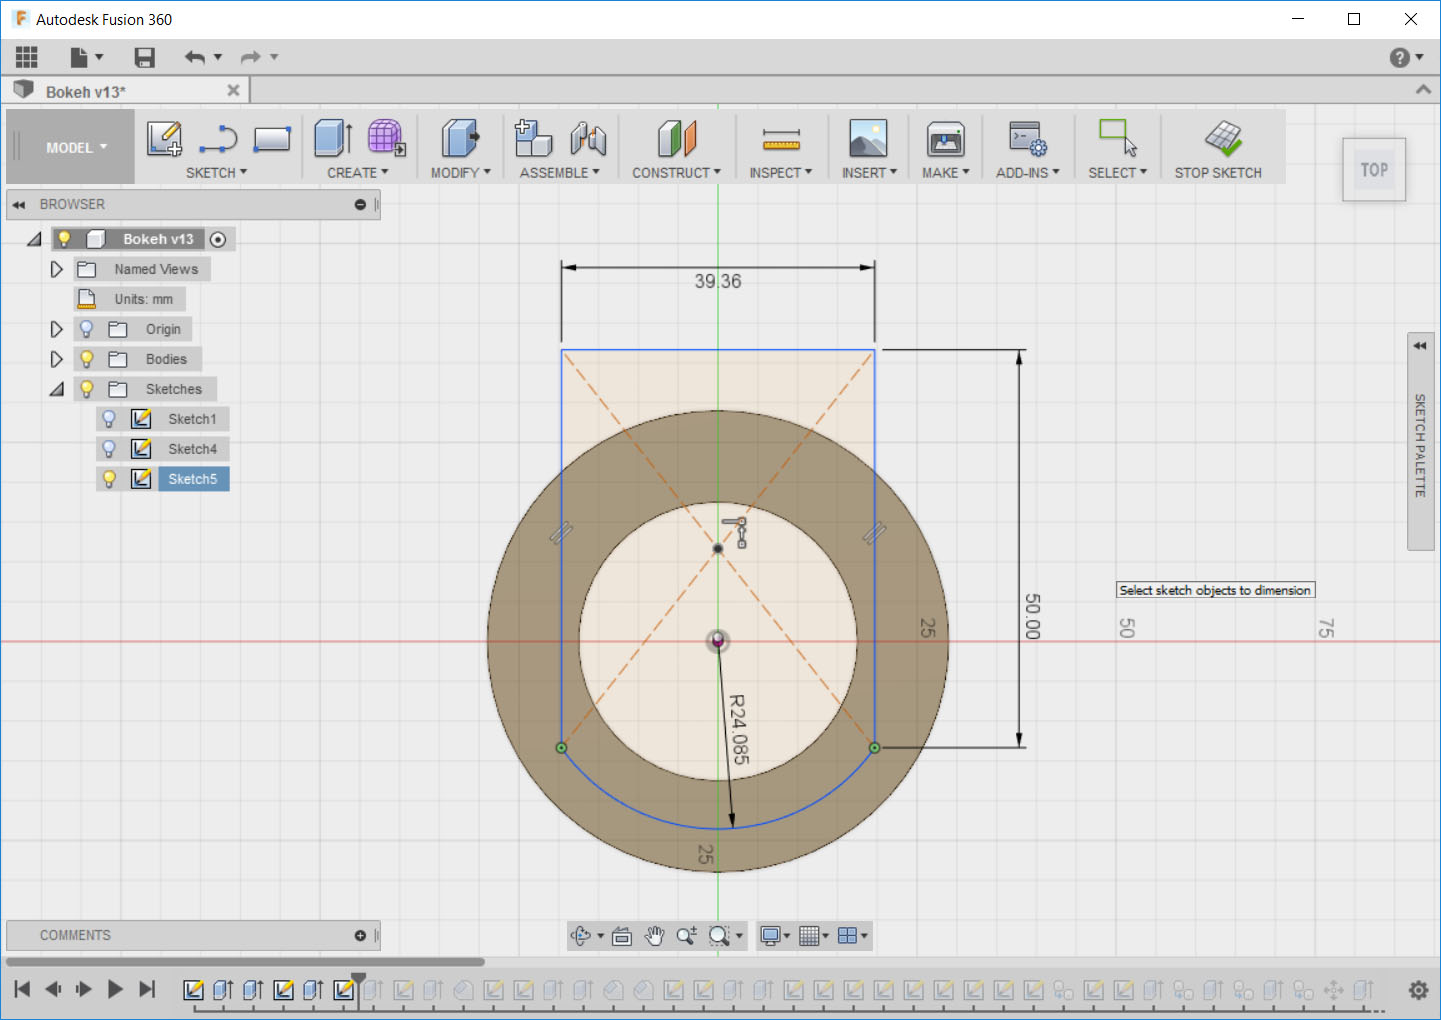Select the Rectangle sketch tool

tap(271, 138)
